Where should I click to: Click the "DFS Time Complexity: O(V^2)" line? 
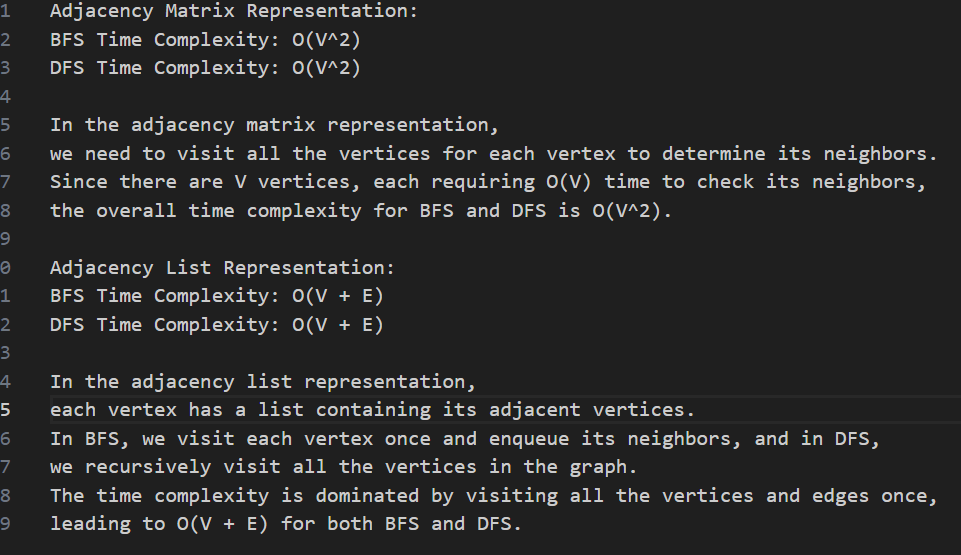[204, 68]
